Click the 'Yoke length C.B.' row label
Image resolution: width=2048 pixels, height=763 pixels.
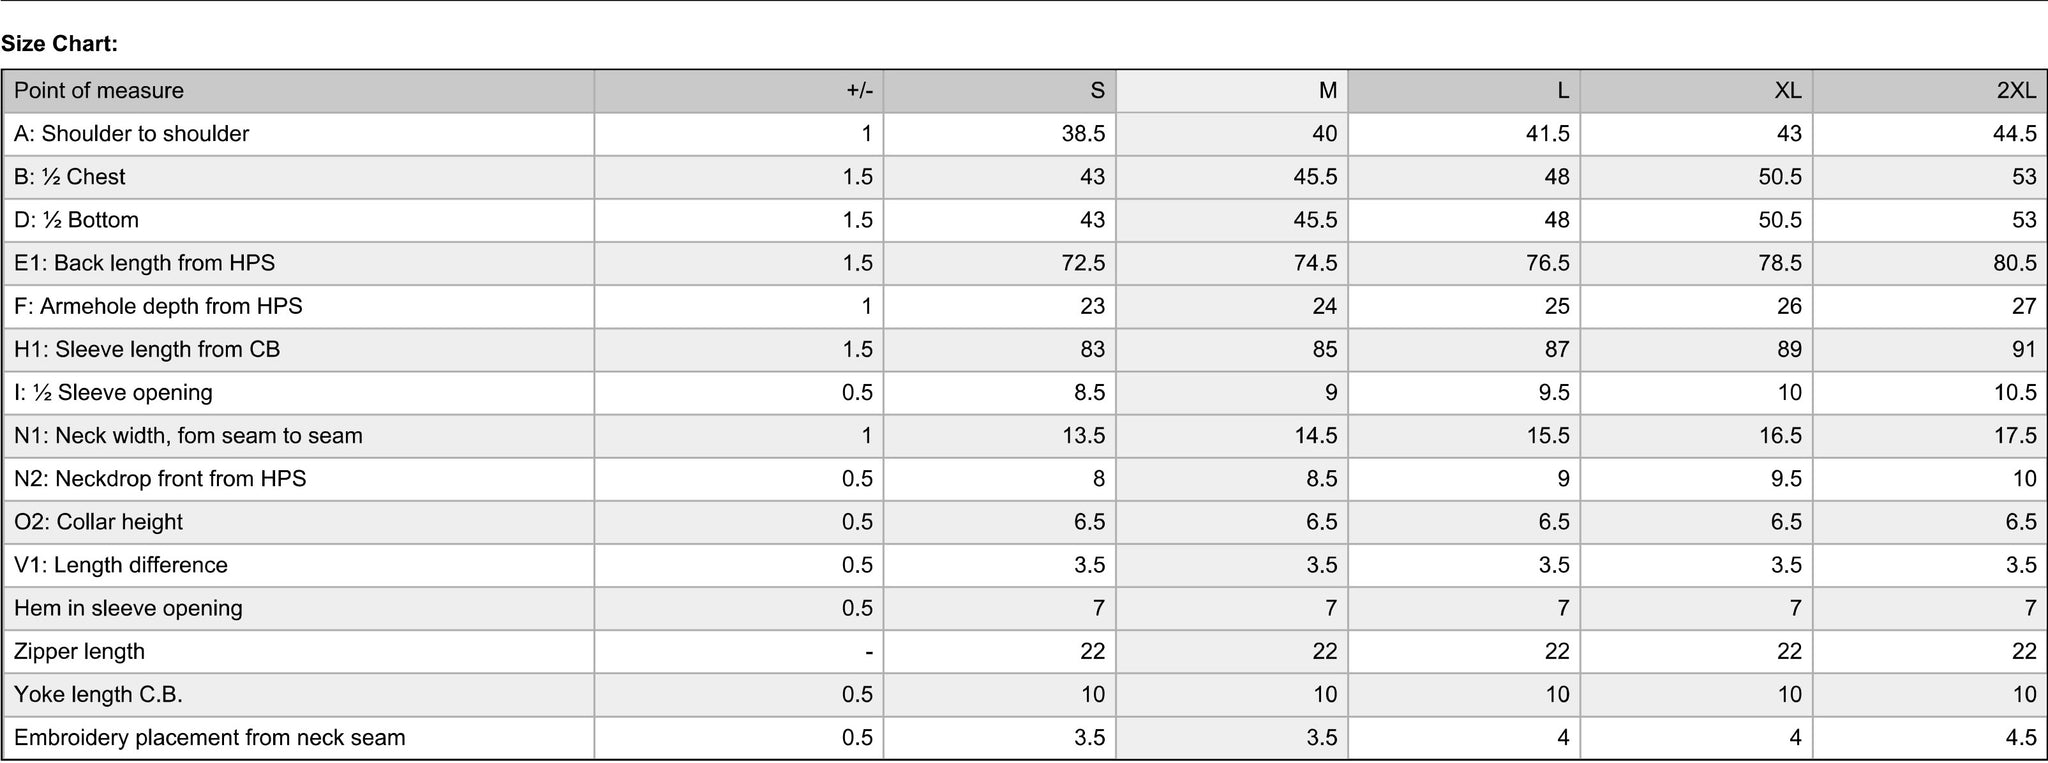(98, 694)
